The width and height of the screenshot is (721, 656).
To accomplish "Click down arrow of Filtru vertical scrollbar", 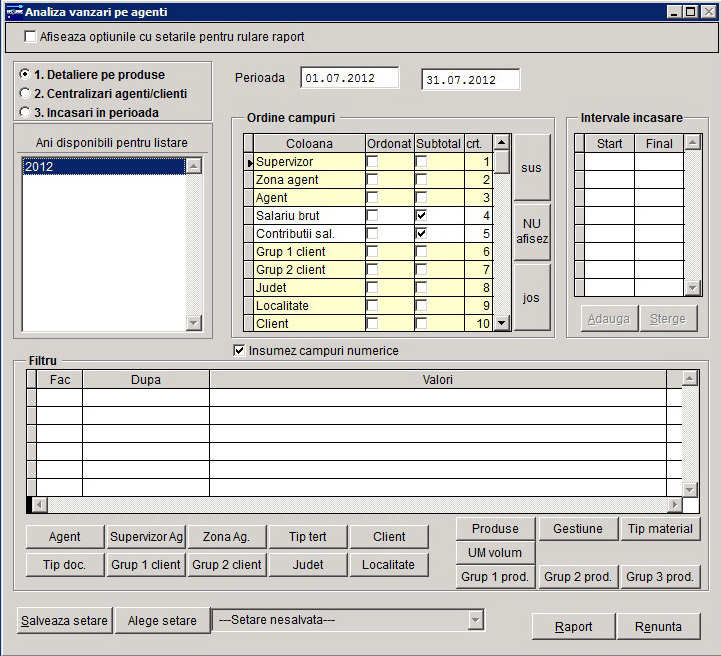I will (690, 489).
